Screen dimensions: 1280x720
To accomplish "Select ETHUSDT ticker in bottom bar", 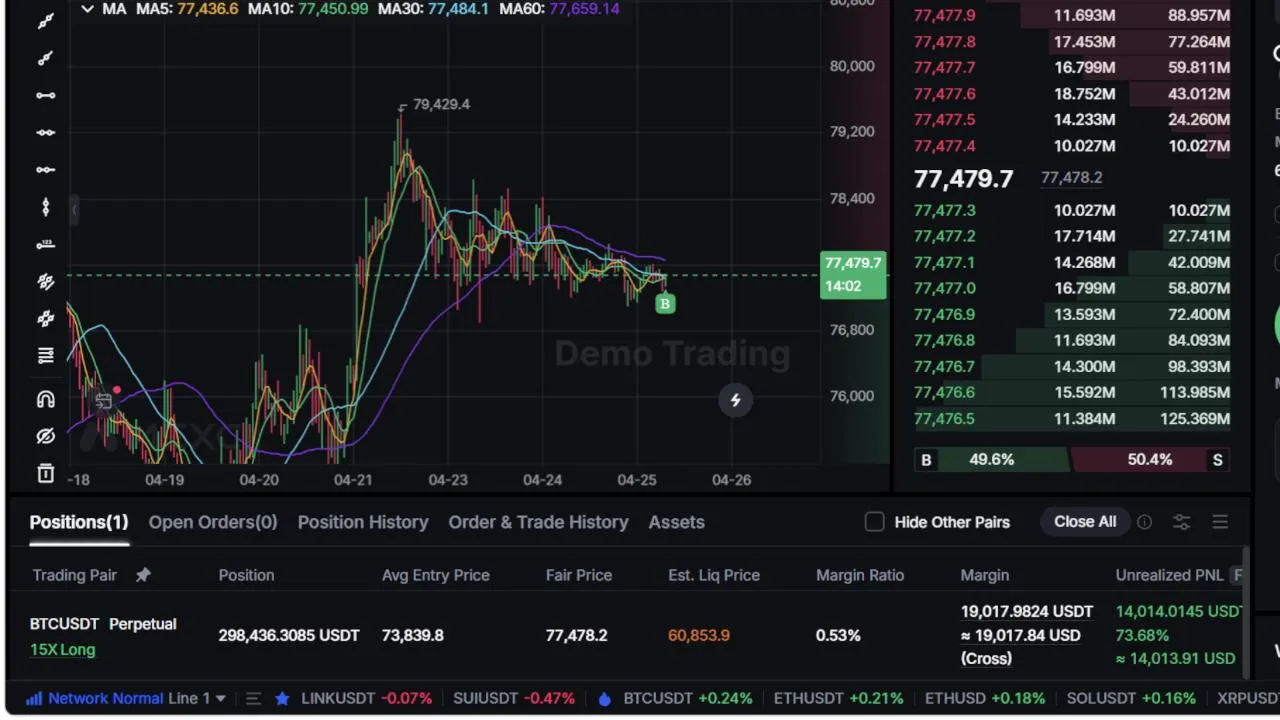I will (840, 698).
